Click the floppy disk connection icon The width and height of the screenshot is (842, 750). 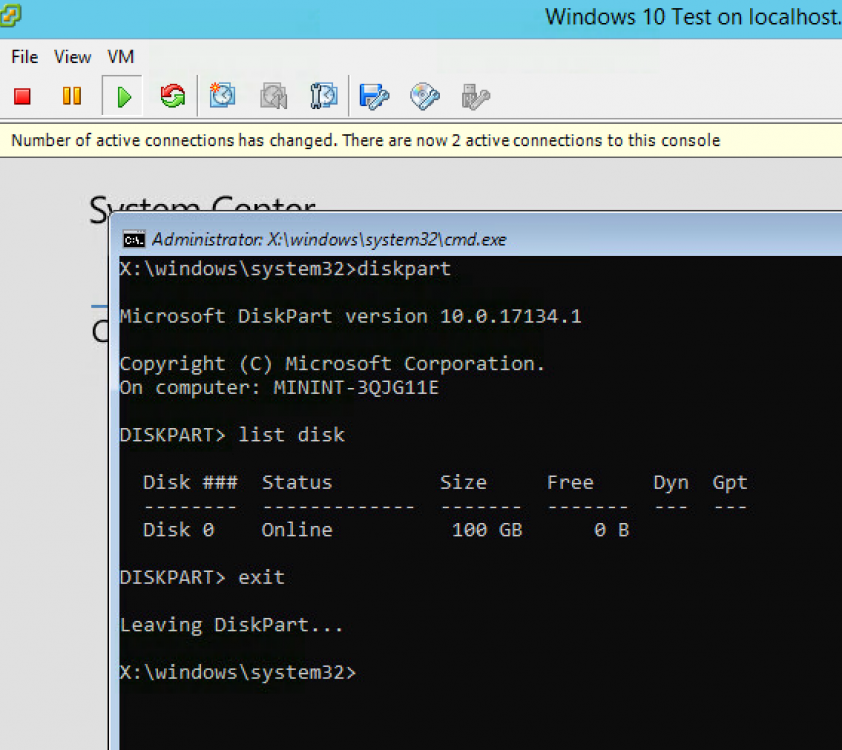click(x=374, y=97)
